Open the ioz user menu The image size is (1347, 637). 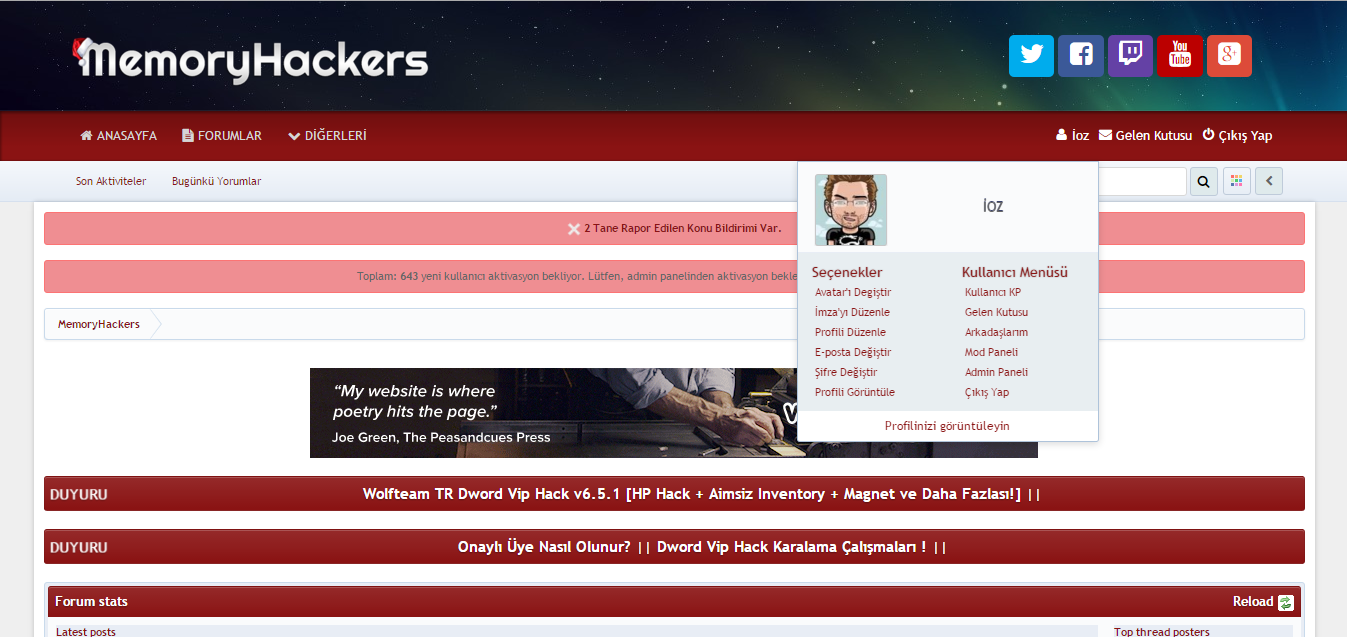(1072, 136)
